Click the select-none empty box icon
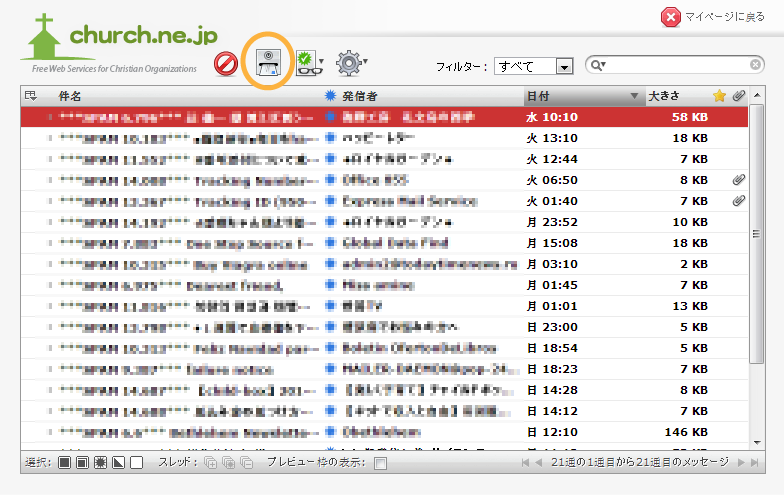 coord(136,463)
